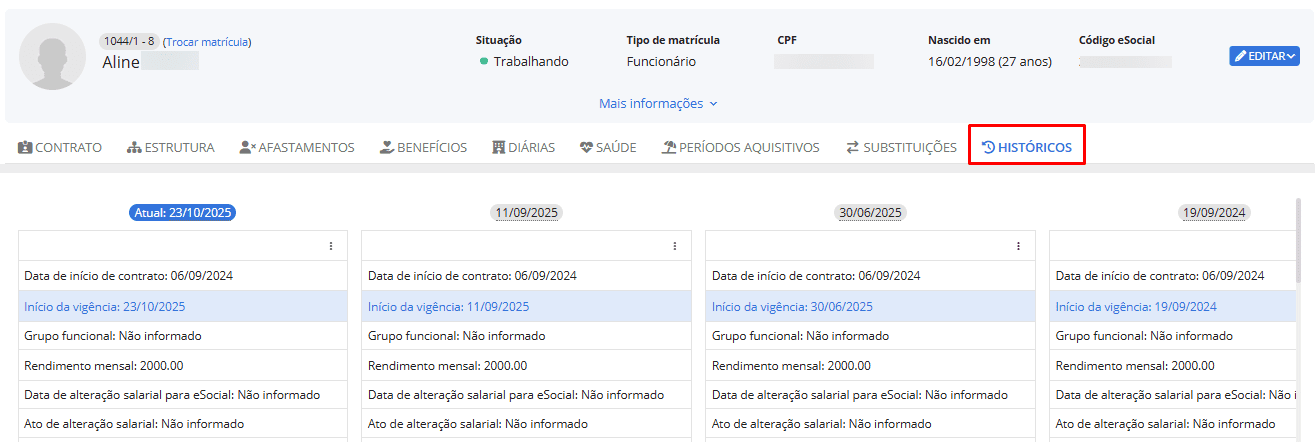1315x442 pixels.
Task: Click the Contrato badge icon
Action: click(x=25, y=147)
